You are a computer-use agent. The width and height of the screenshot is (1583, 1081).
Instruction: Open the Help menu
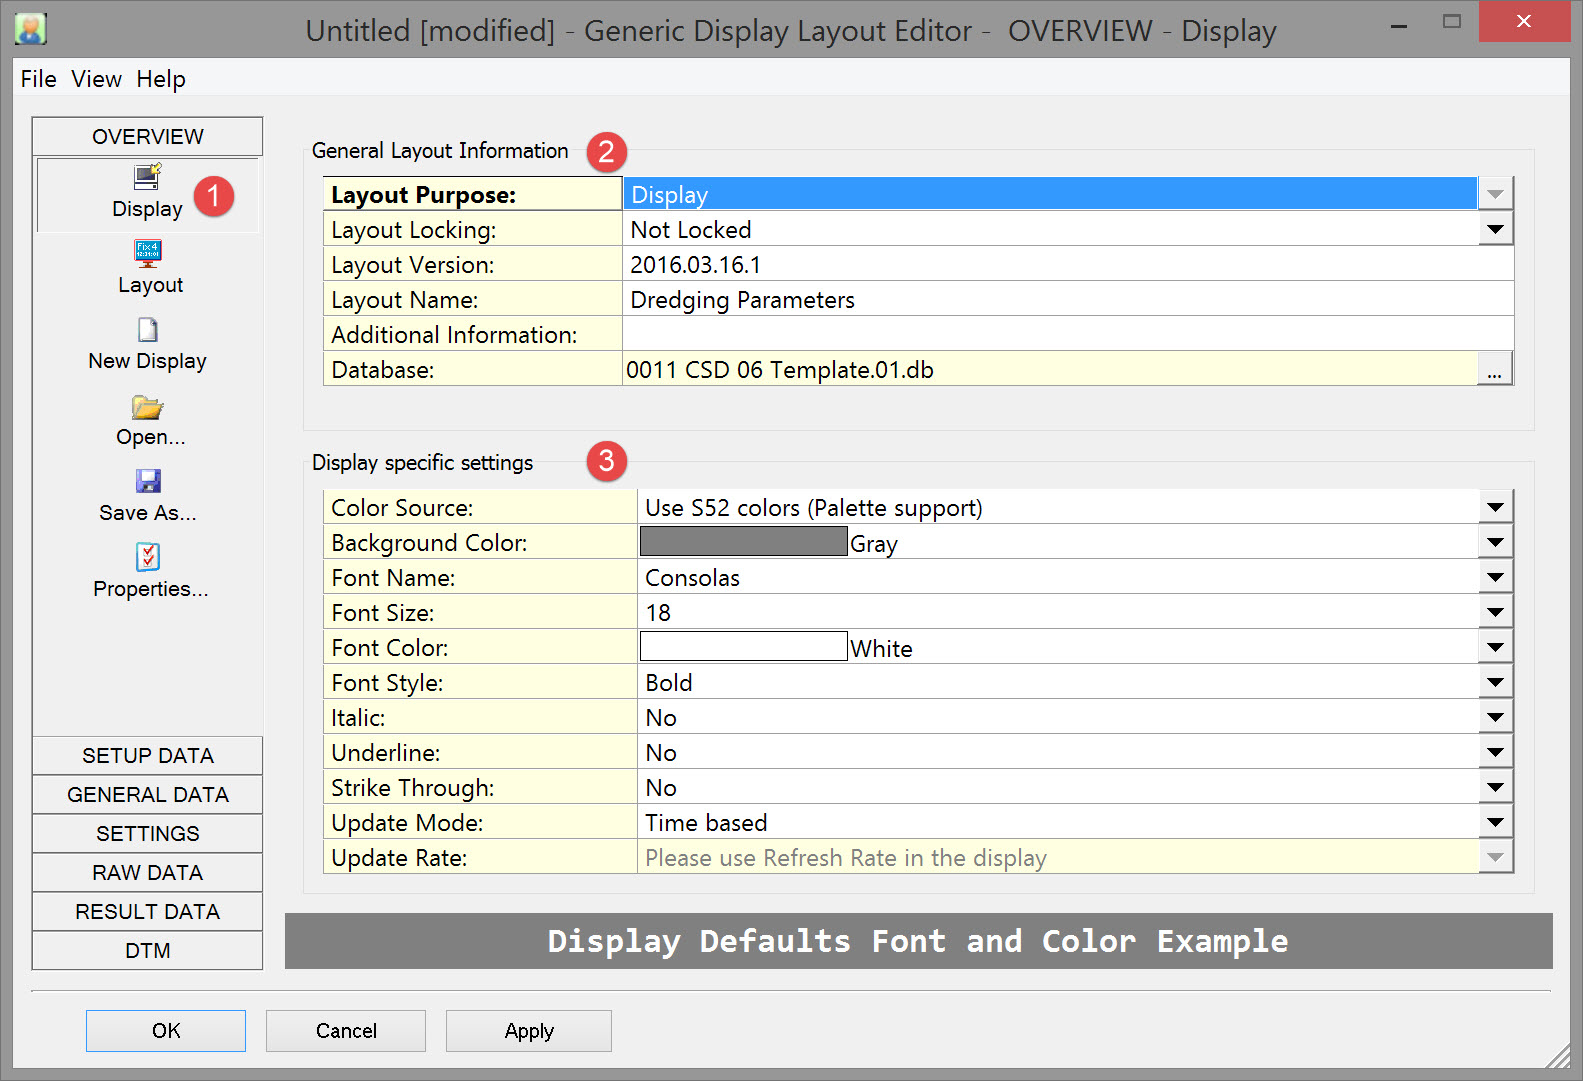161,79
